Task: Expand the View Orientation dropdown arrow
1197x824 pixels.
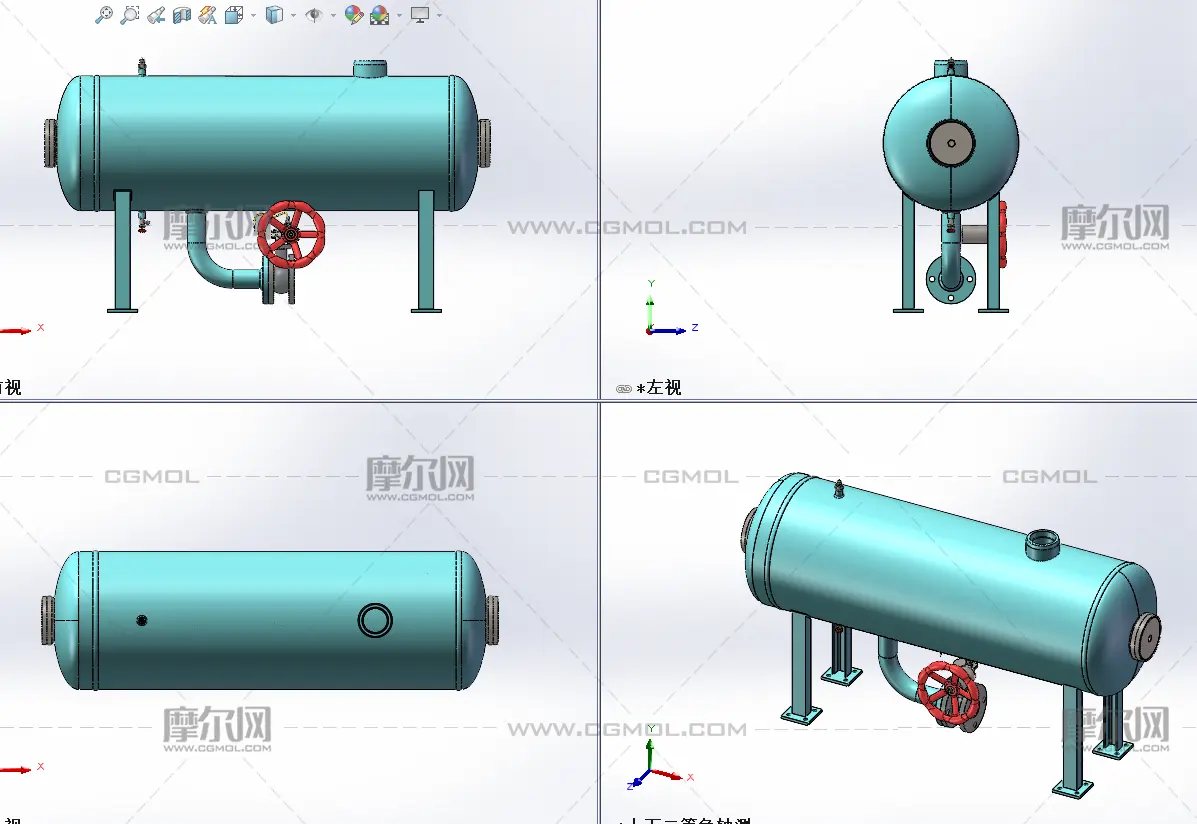Action: [x=253, y=15]
